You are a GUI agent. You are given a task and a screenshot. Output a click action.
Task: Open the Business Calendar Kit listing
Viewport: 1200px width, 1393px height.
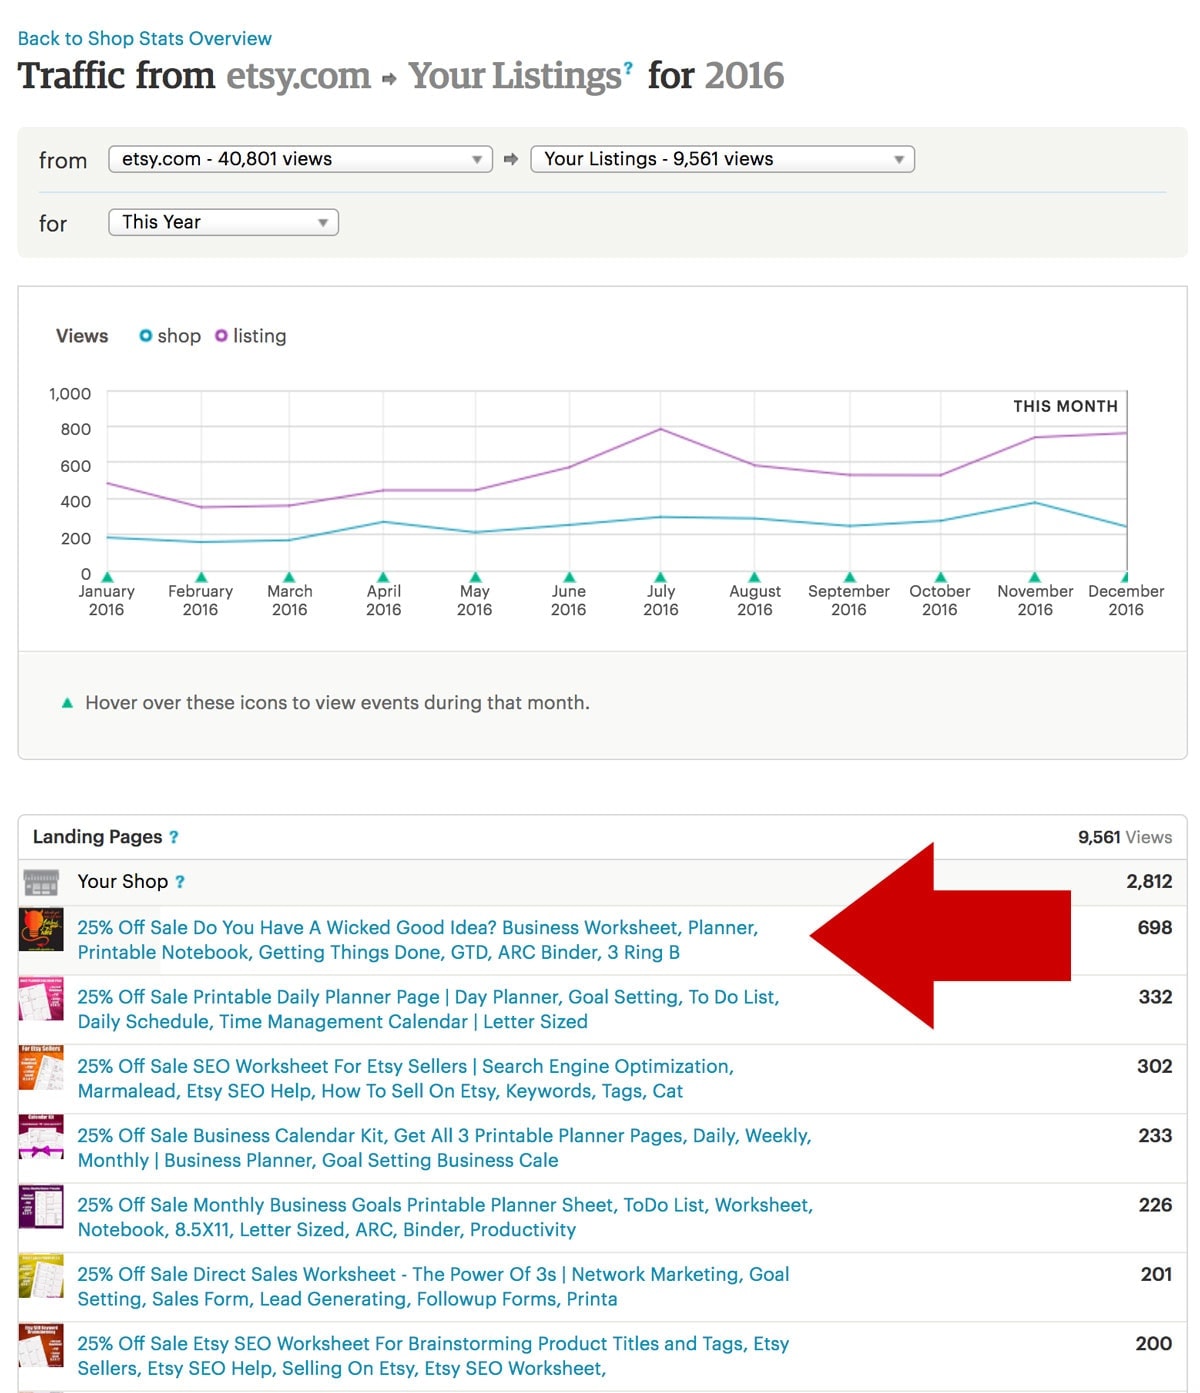coord(445,1148)
